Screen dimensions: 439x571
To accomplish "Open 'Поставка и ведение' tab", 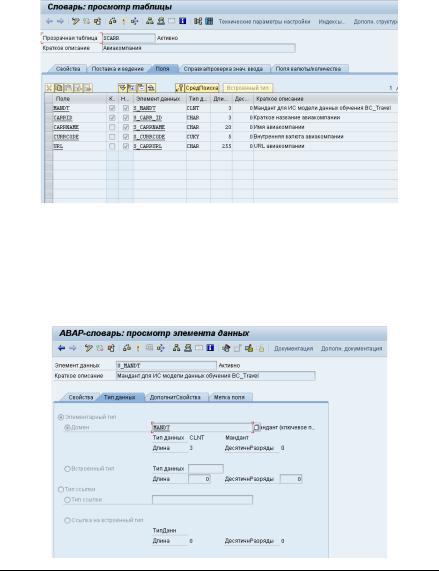I will click(x=118, y=68).
